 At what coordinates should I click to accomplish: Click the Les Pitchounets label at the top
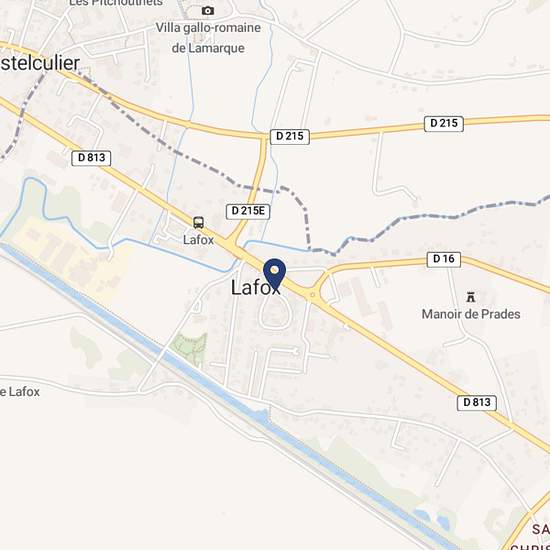pyautogui.click(x=116, y=3)
